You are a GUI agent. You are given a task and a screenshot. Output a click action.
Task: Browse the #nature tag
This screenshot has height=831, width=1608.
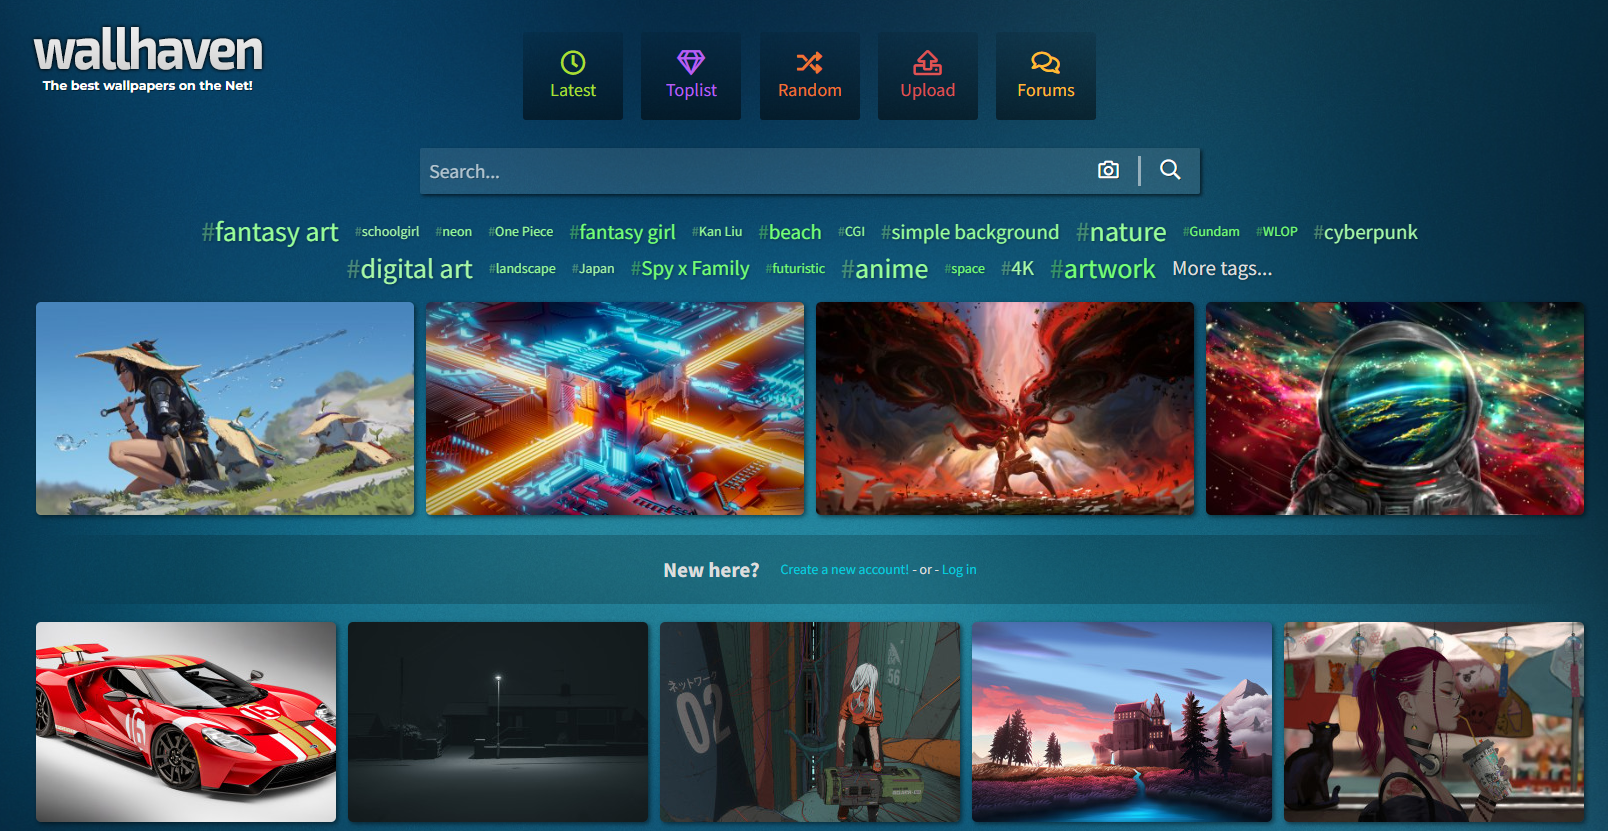1121,232
